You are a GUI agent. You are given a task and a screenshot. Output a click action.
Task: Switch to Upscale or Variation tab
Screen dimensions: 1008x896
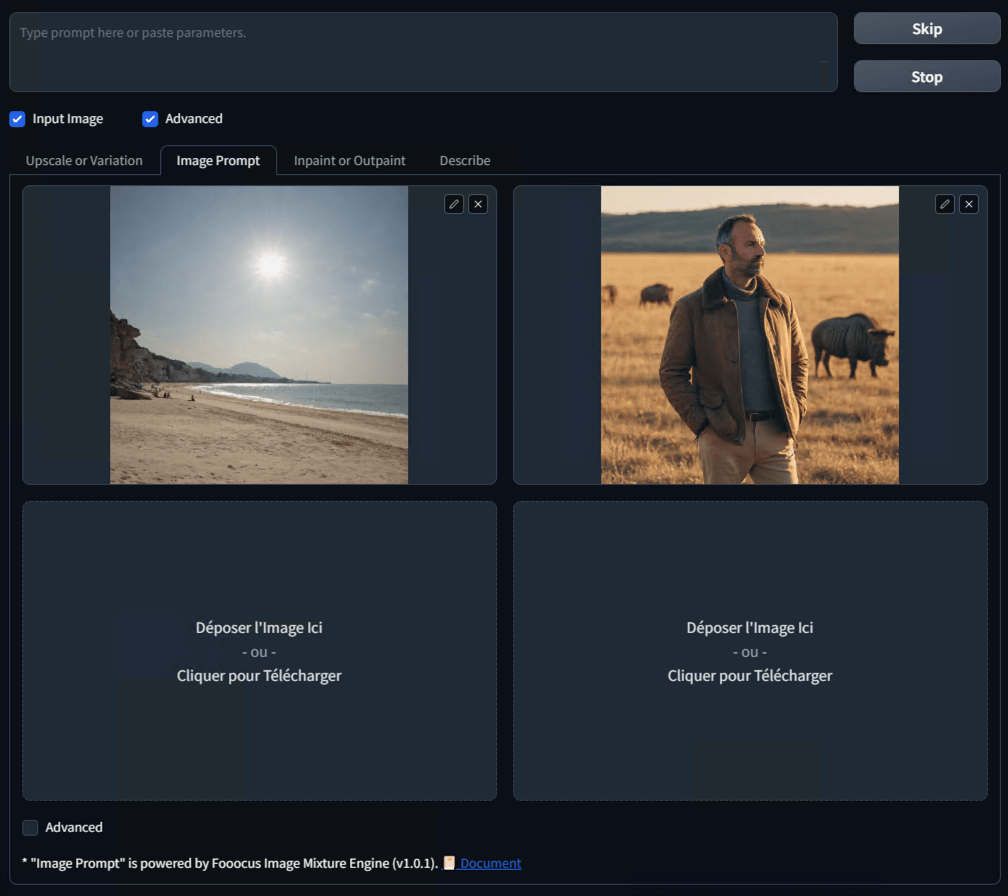click(x=84, y=161)
